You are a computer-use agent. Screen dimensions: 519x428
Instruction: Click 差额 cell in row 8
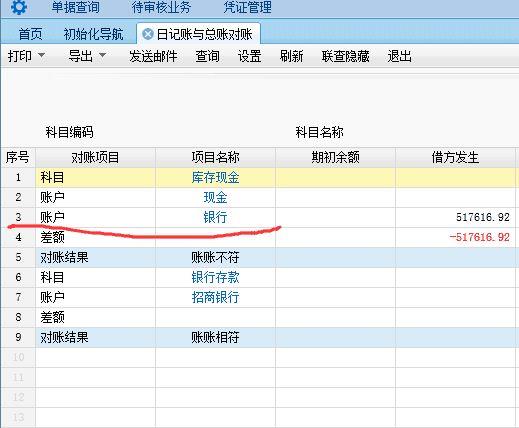pyautogui.click(x=95, y=317)
